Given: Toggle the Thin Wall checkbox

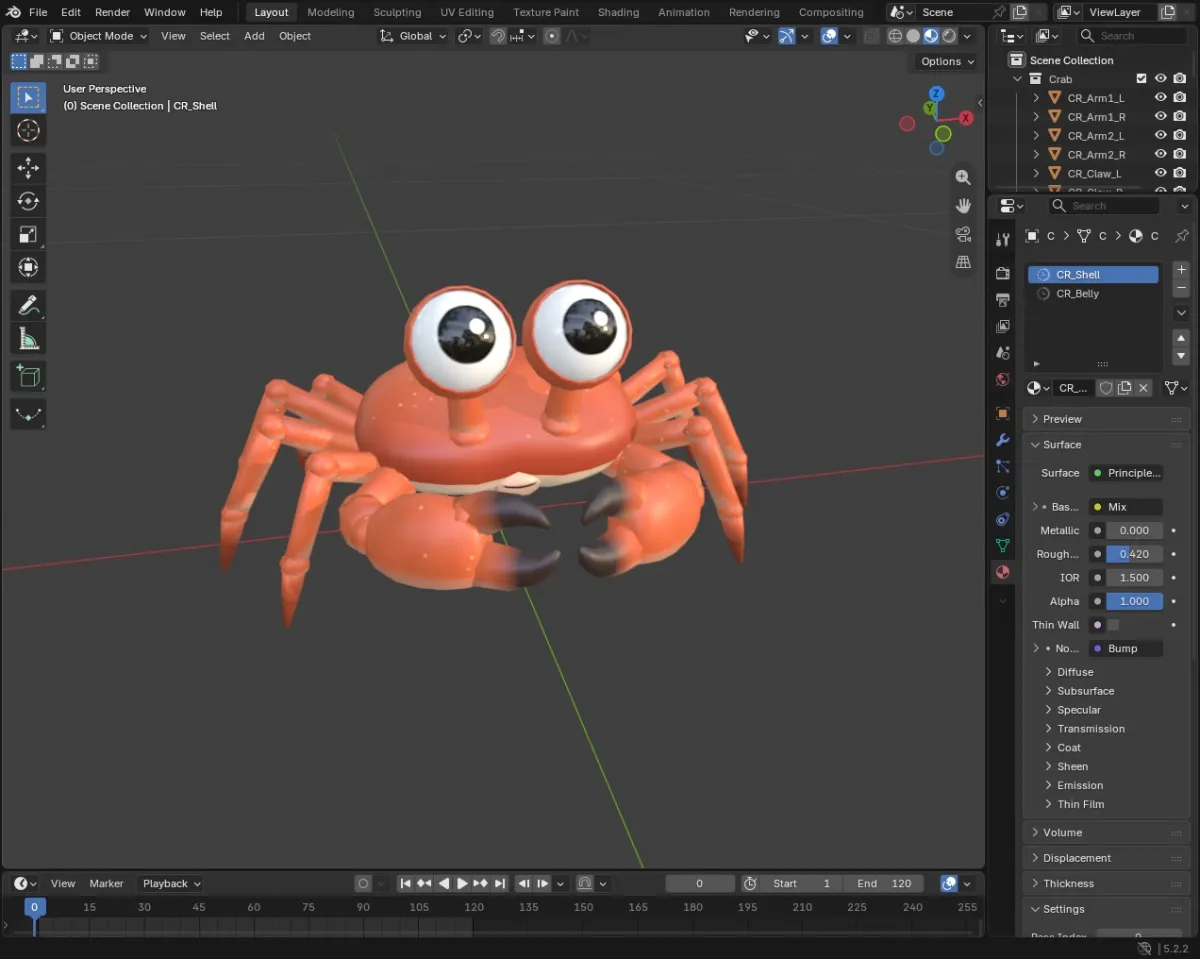Looking at the screenshot, I should point(1113,625).
